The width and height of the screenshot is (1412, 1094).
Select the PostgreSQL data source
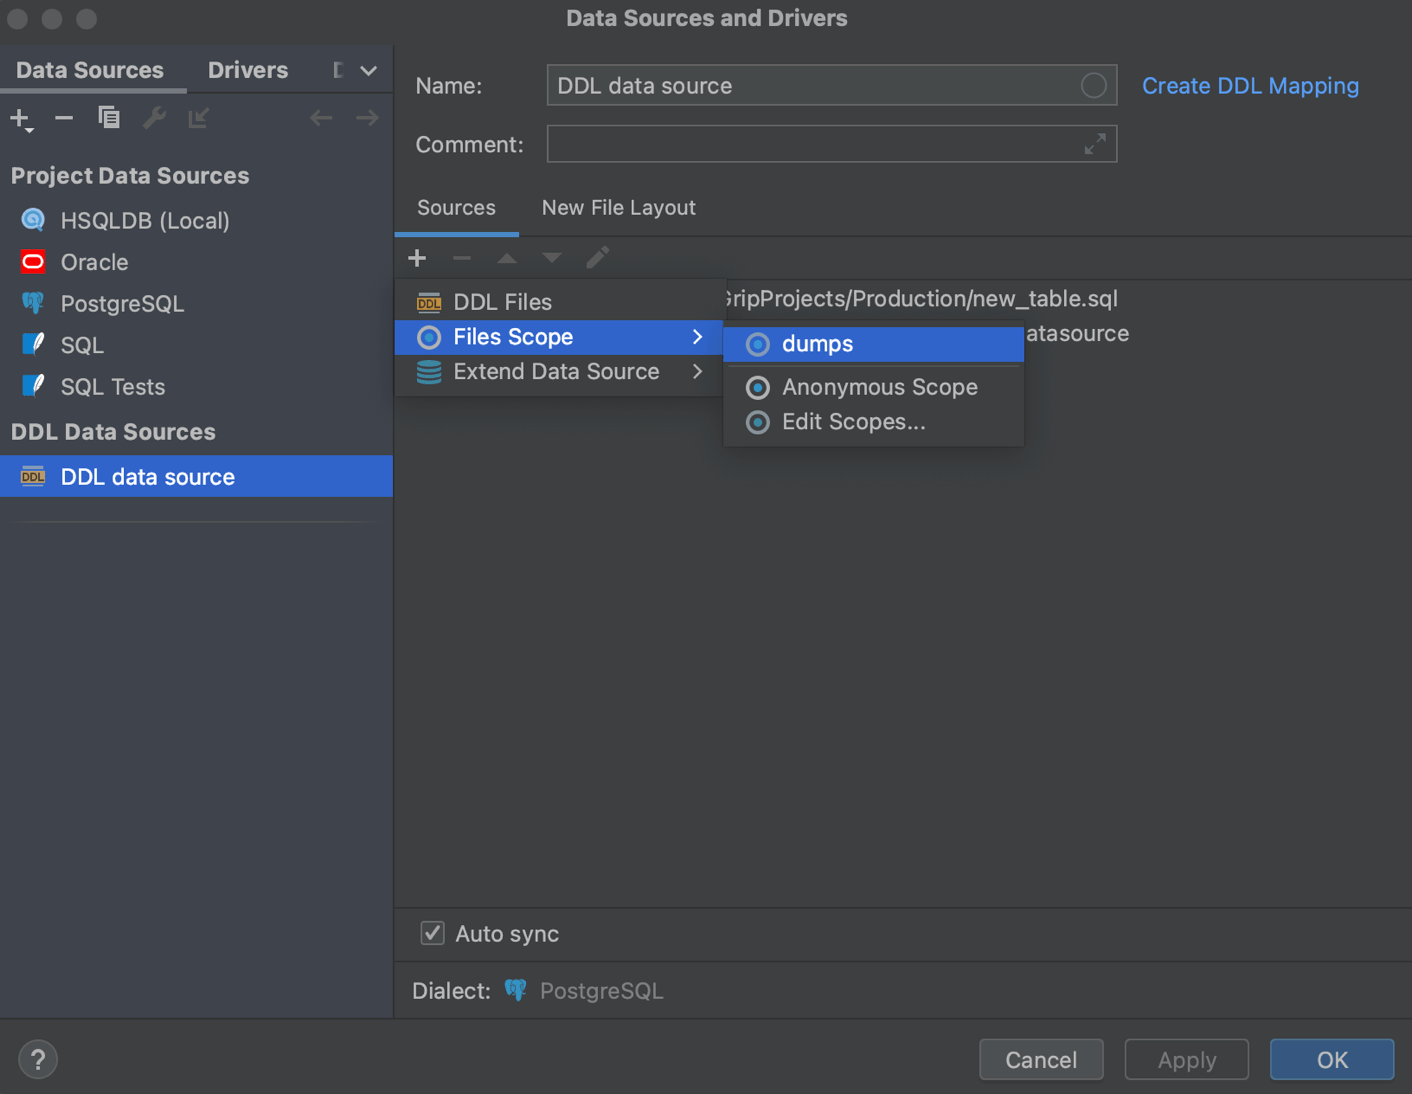123,303
